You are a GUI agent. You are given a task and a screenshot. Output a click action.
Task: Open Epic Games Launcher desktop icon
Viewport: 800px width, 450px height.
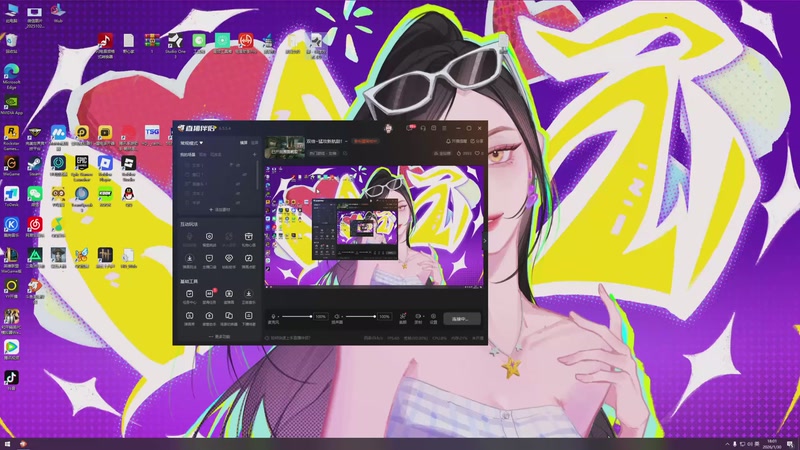[x=82, y=169]
